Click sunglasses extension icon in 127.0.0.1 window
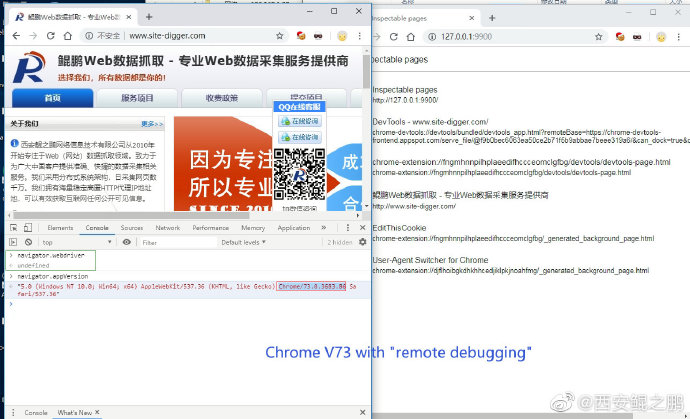 (637, 37)
